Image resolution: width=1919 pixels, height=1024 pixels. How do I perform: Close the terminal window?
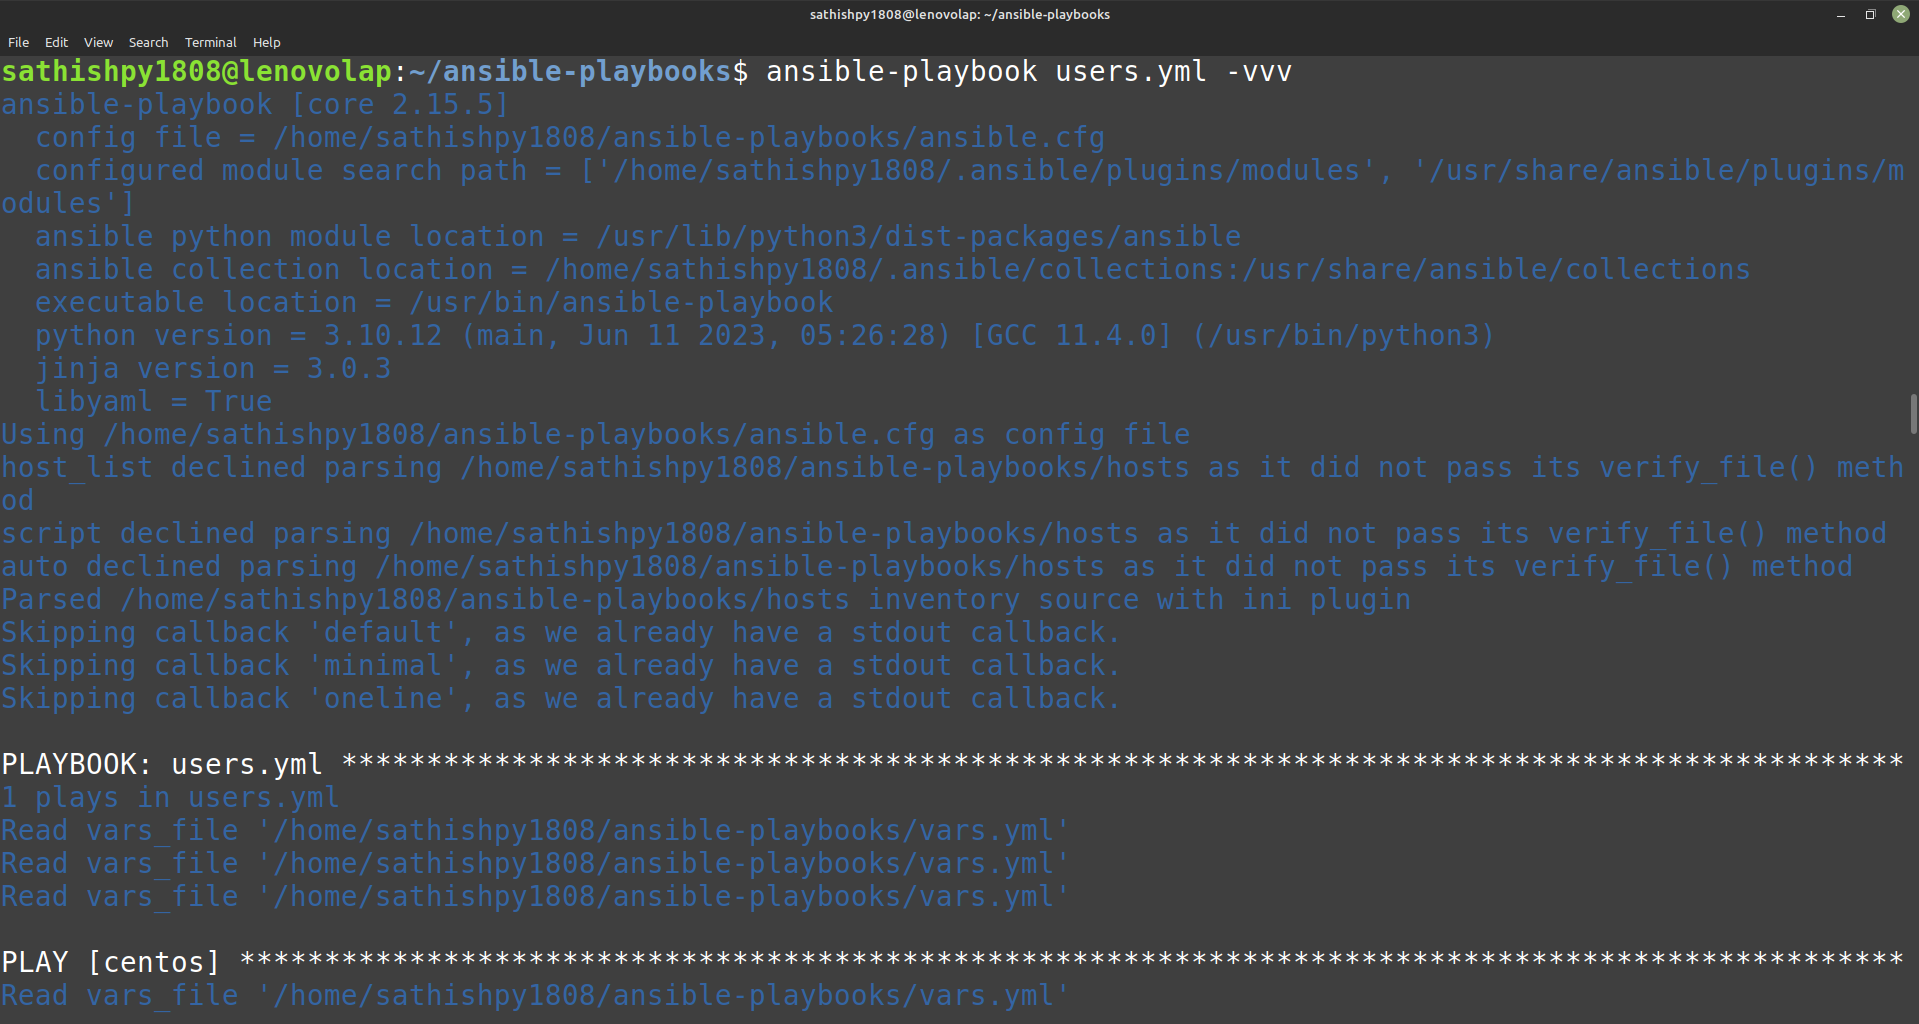(x=1900, y=15)
